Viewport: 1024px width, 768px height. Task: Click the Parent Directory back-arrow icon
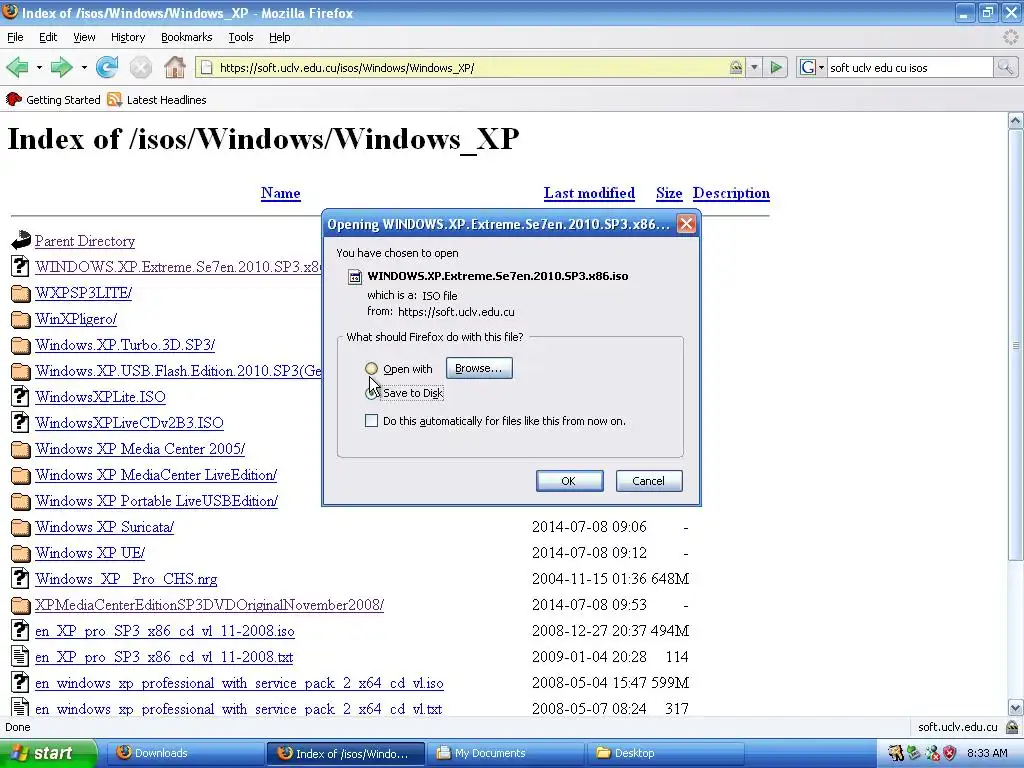[x=21, y=240]
